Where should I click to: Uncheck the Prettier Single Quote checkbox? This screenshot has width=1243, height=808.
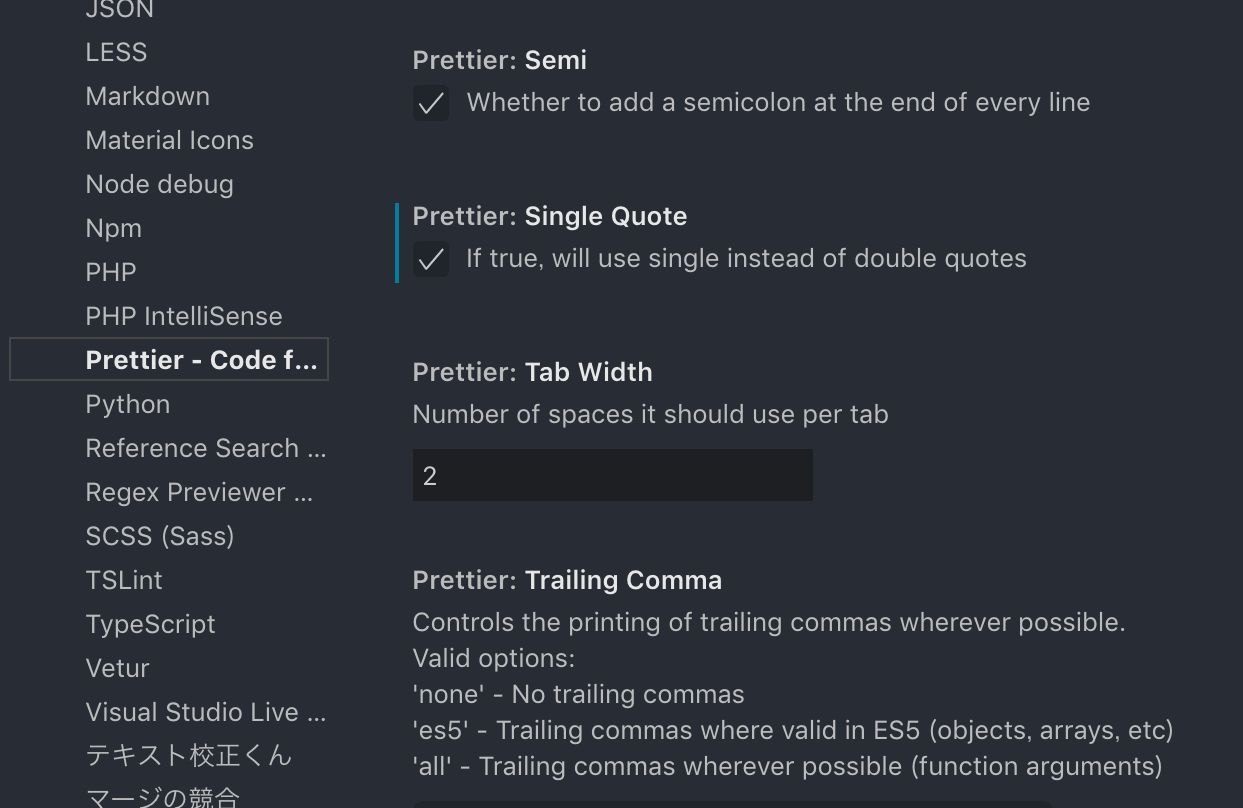click(x=431, y=260)
